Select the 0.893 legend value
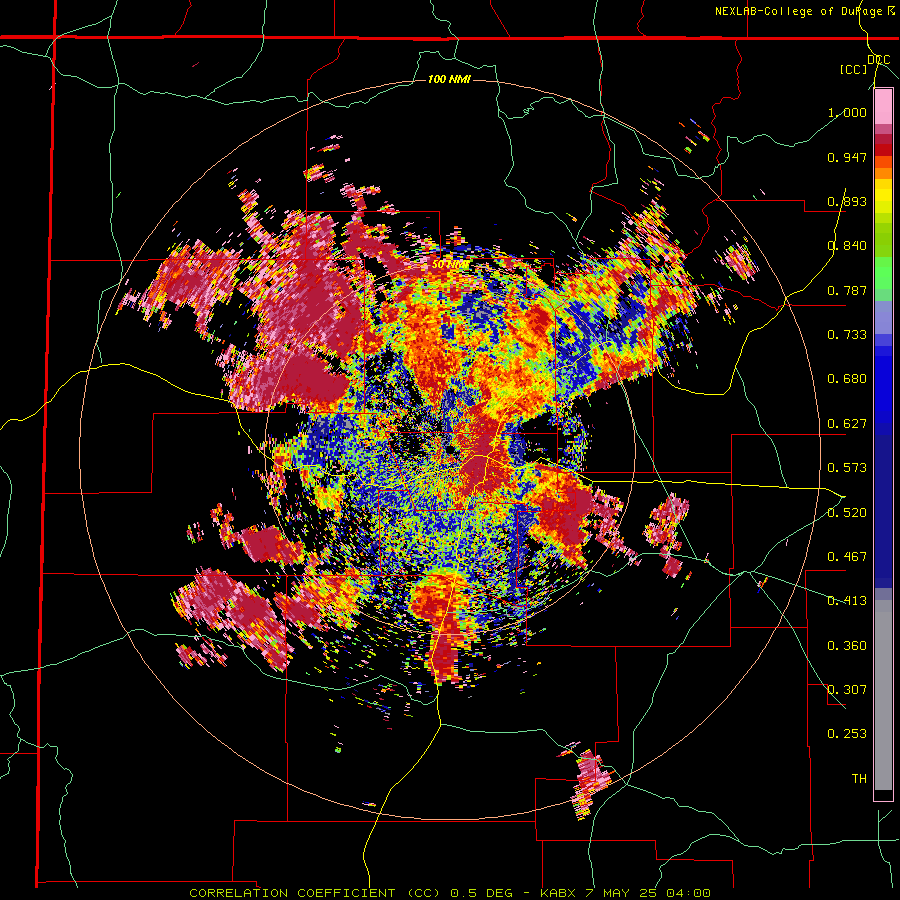This screenshot has height=900, width=900. (847, 201)
